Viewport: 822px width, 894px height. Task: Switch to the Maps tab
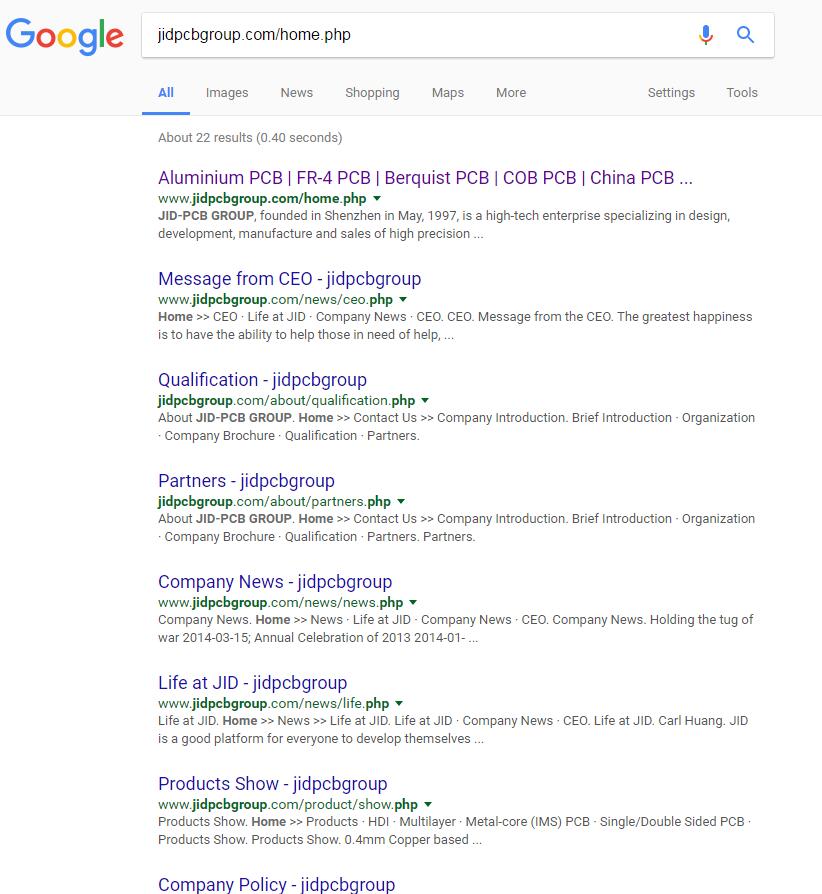(x=447, y=92)
